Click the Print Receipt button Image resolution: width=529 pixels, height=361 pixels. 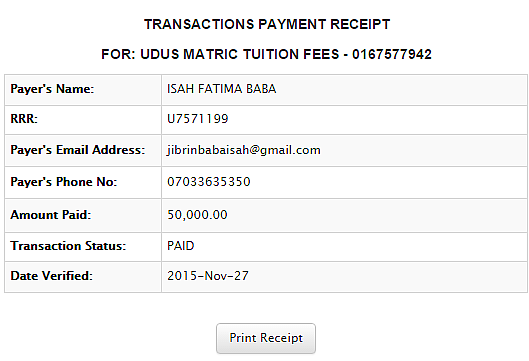pyautogui.click(x=266, y=338)
